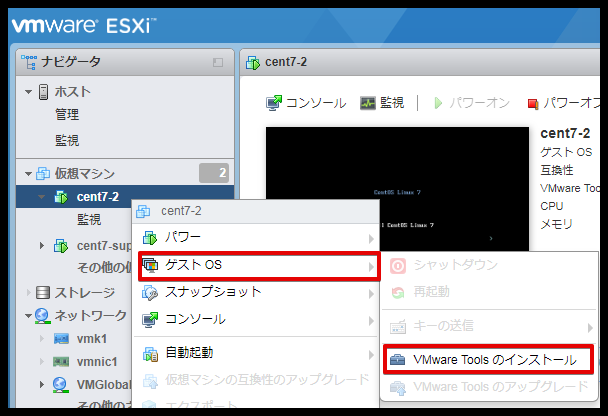Collapse the 仮想マシン tree node
The height and width of the screenshot is (416, 608).
pyautogui.click(x=28, y=174)
